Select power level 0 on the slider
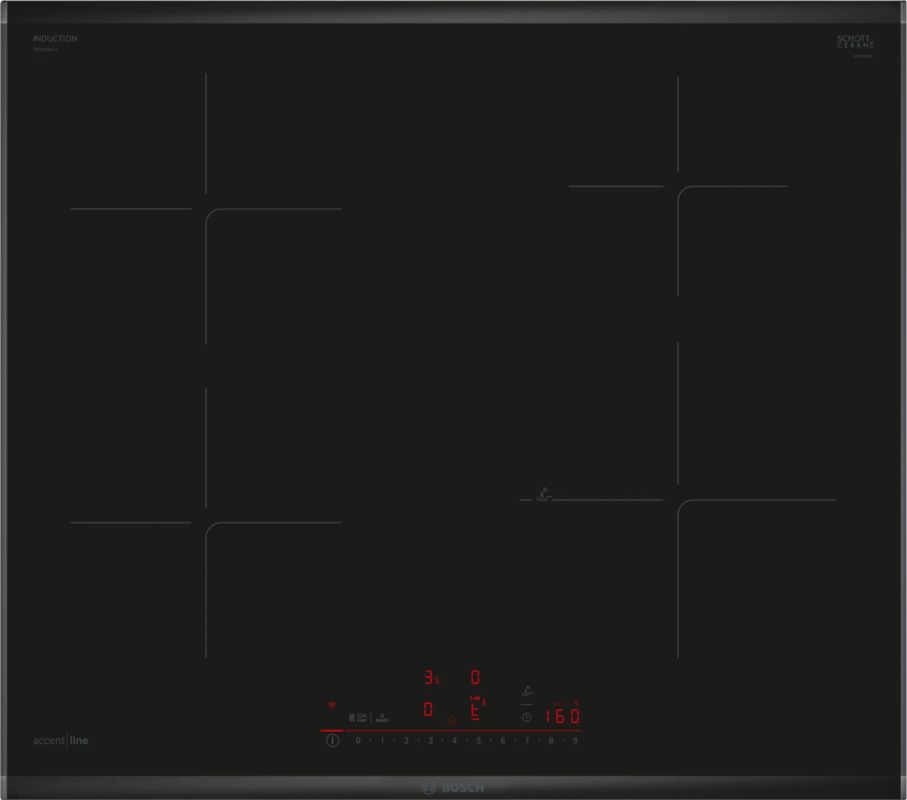Screen dimensions: 907x800 point(357,741)
